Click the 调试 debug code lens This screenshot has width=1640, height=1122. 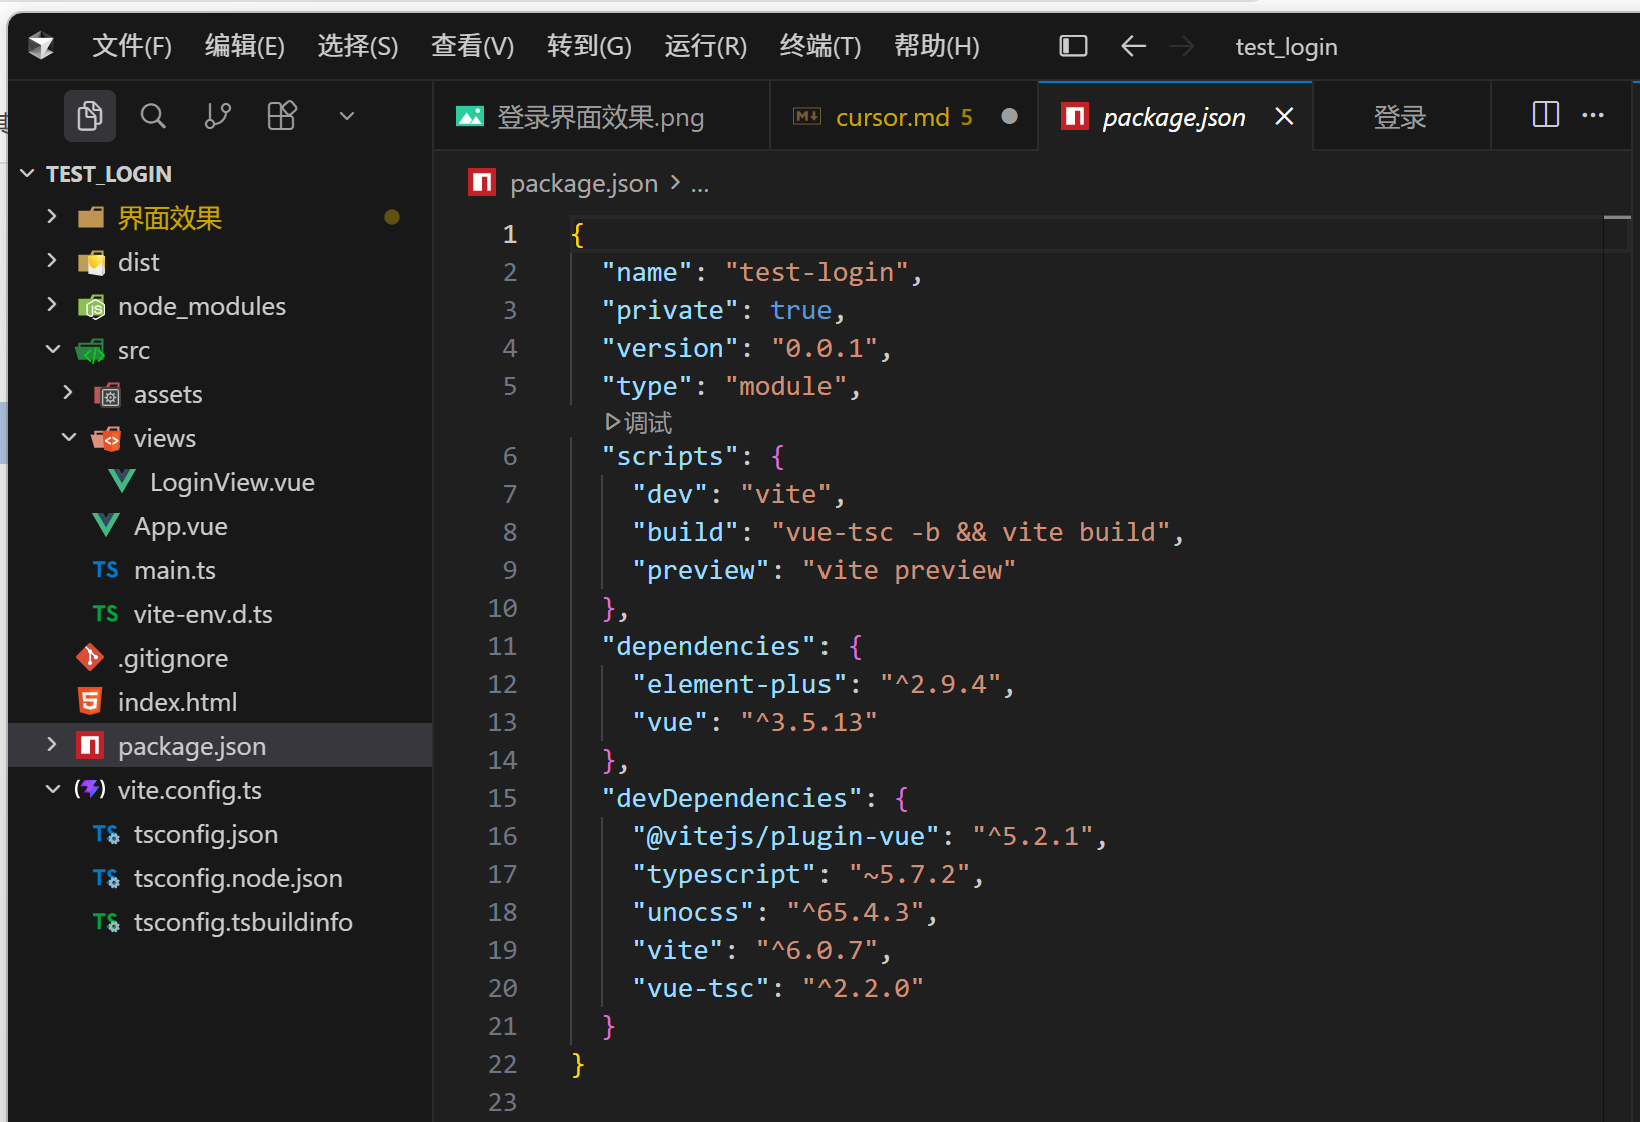[639, 423]
